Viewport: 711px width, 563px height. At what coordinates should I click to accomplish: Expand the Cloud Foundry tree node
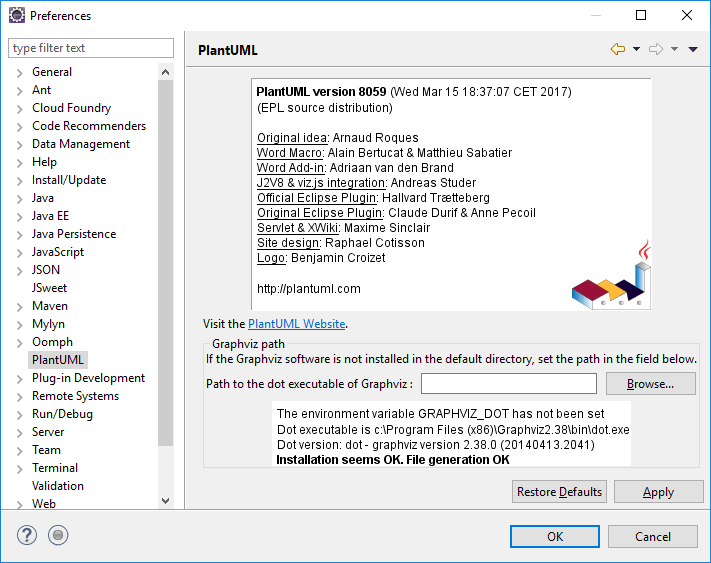coord(19,109)
